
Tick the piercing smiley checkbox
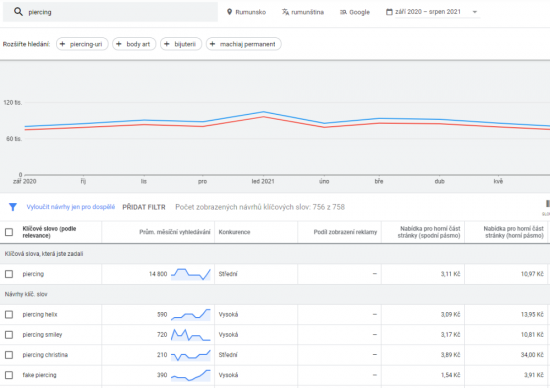coord(9,335)
